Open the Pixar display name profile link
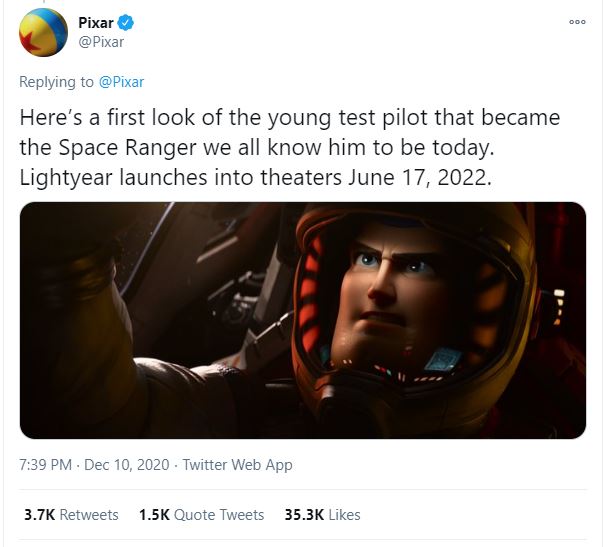The image size is (607, 547). pyautogui.click(x=98, y=22)
